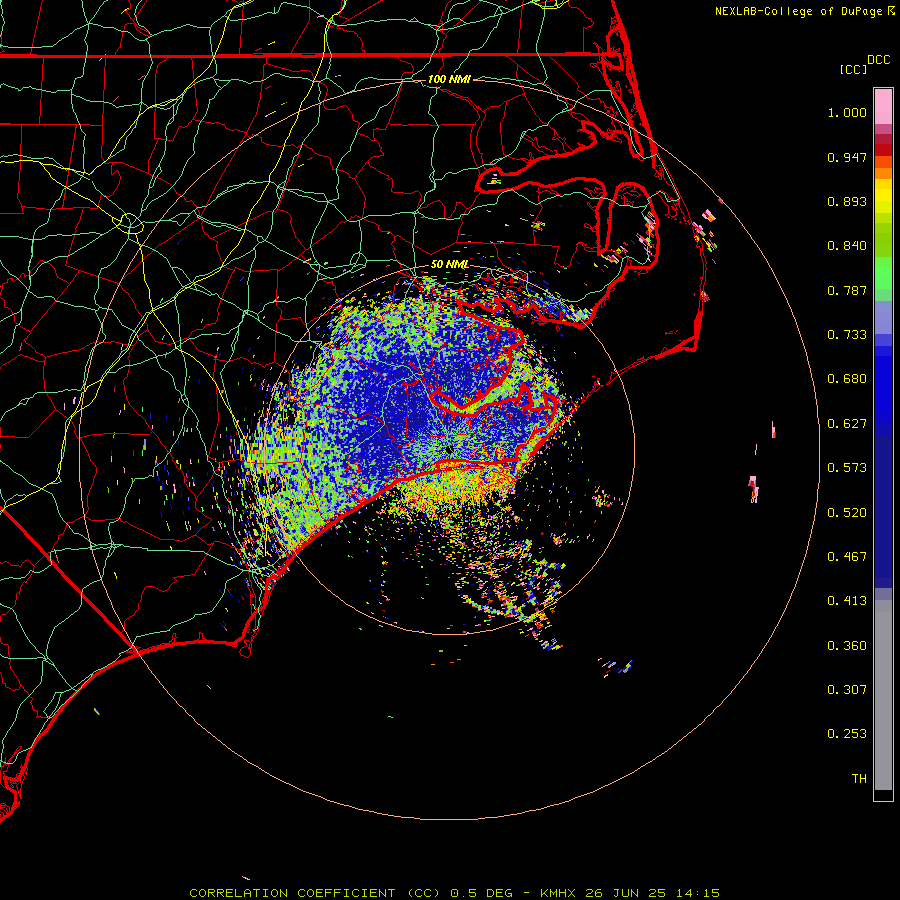
Task: Click the 0.947 legend value
Action: (x=847, y=157)
